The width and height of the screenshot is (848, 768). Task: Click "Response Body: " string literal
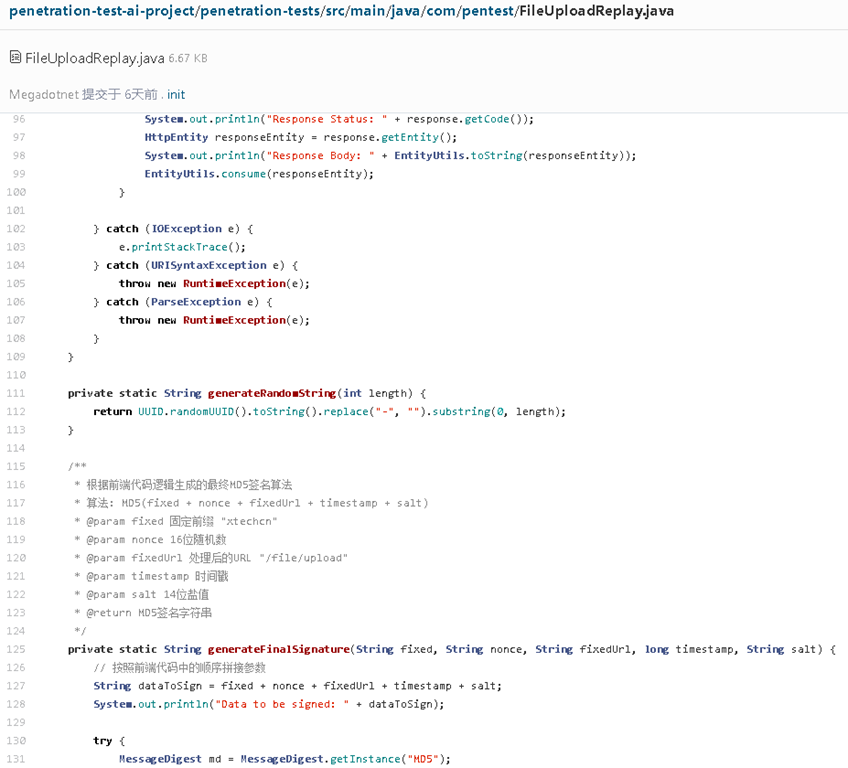[x=321, y=156]
